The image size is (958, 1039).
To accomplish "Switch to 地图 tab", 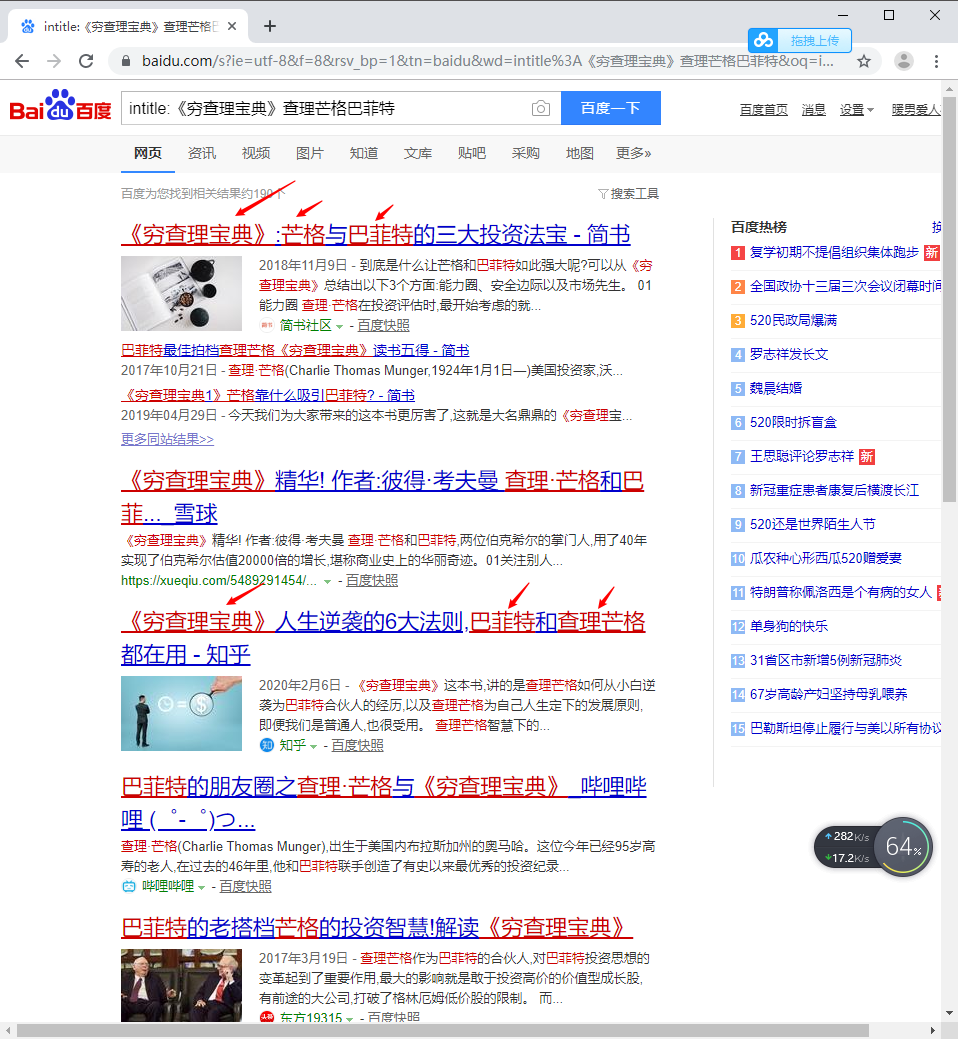I will (580, 153).
